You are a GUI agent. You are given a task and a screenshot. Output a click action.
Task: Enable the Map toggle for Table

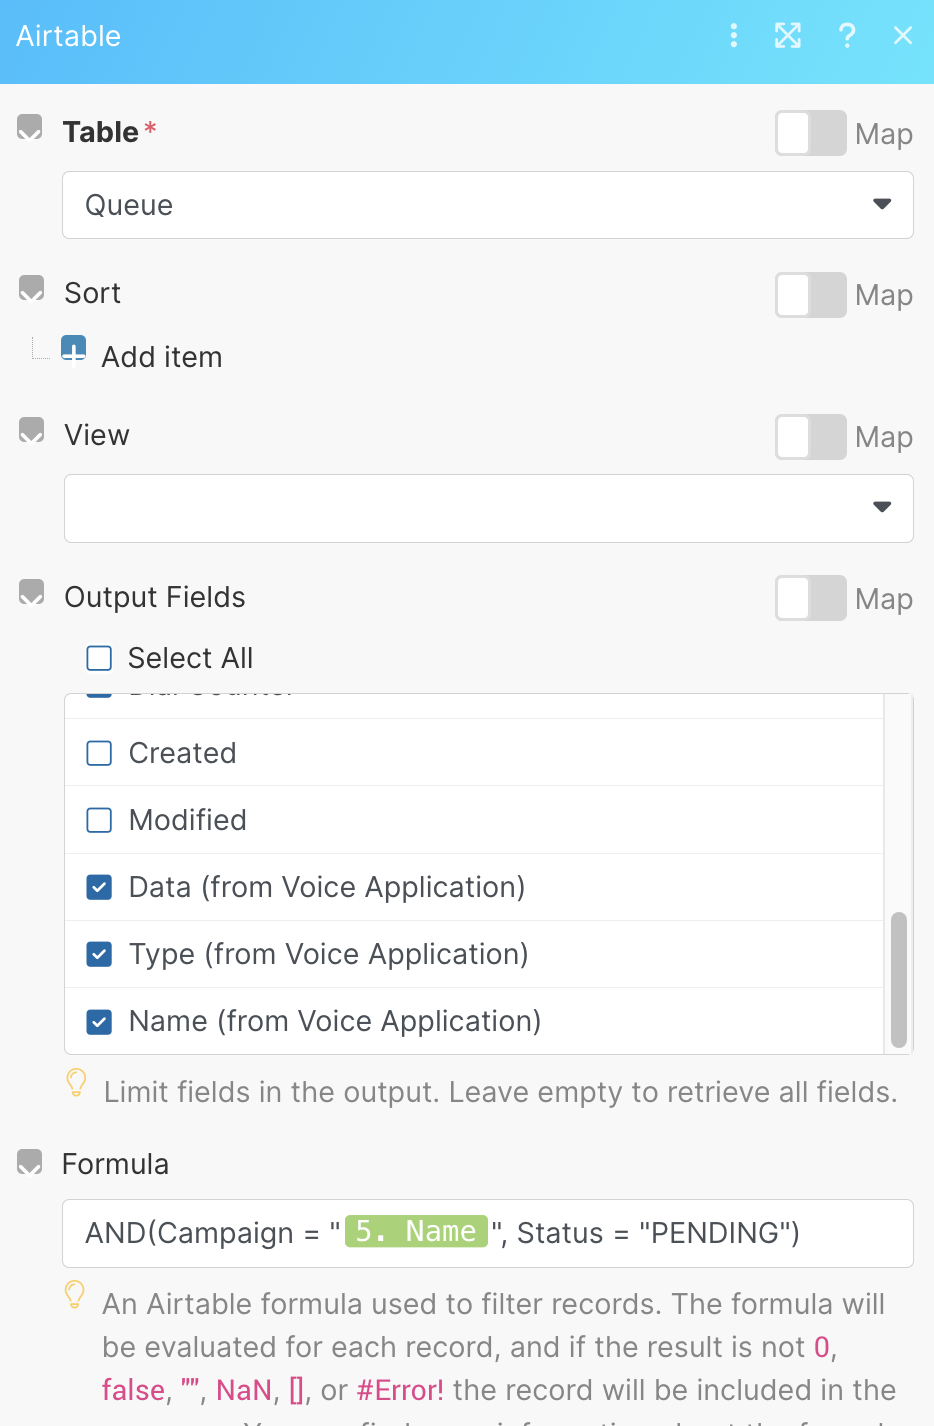(x=810, y=133)
